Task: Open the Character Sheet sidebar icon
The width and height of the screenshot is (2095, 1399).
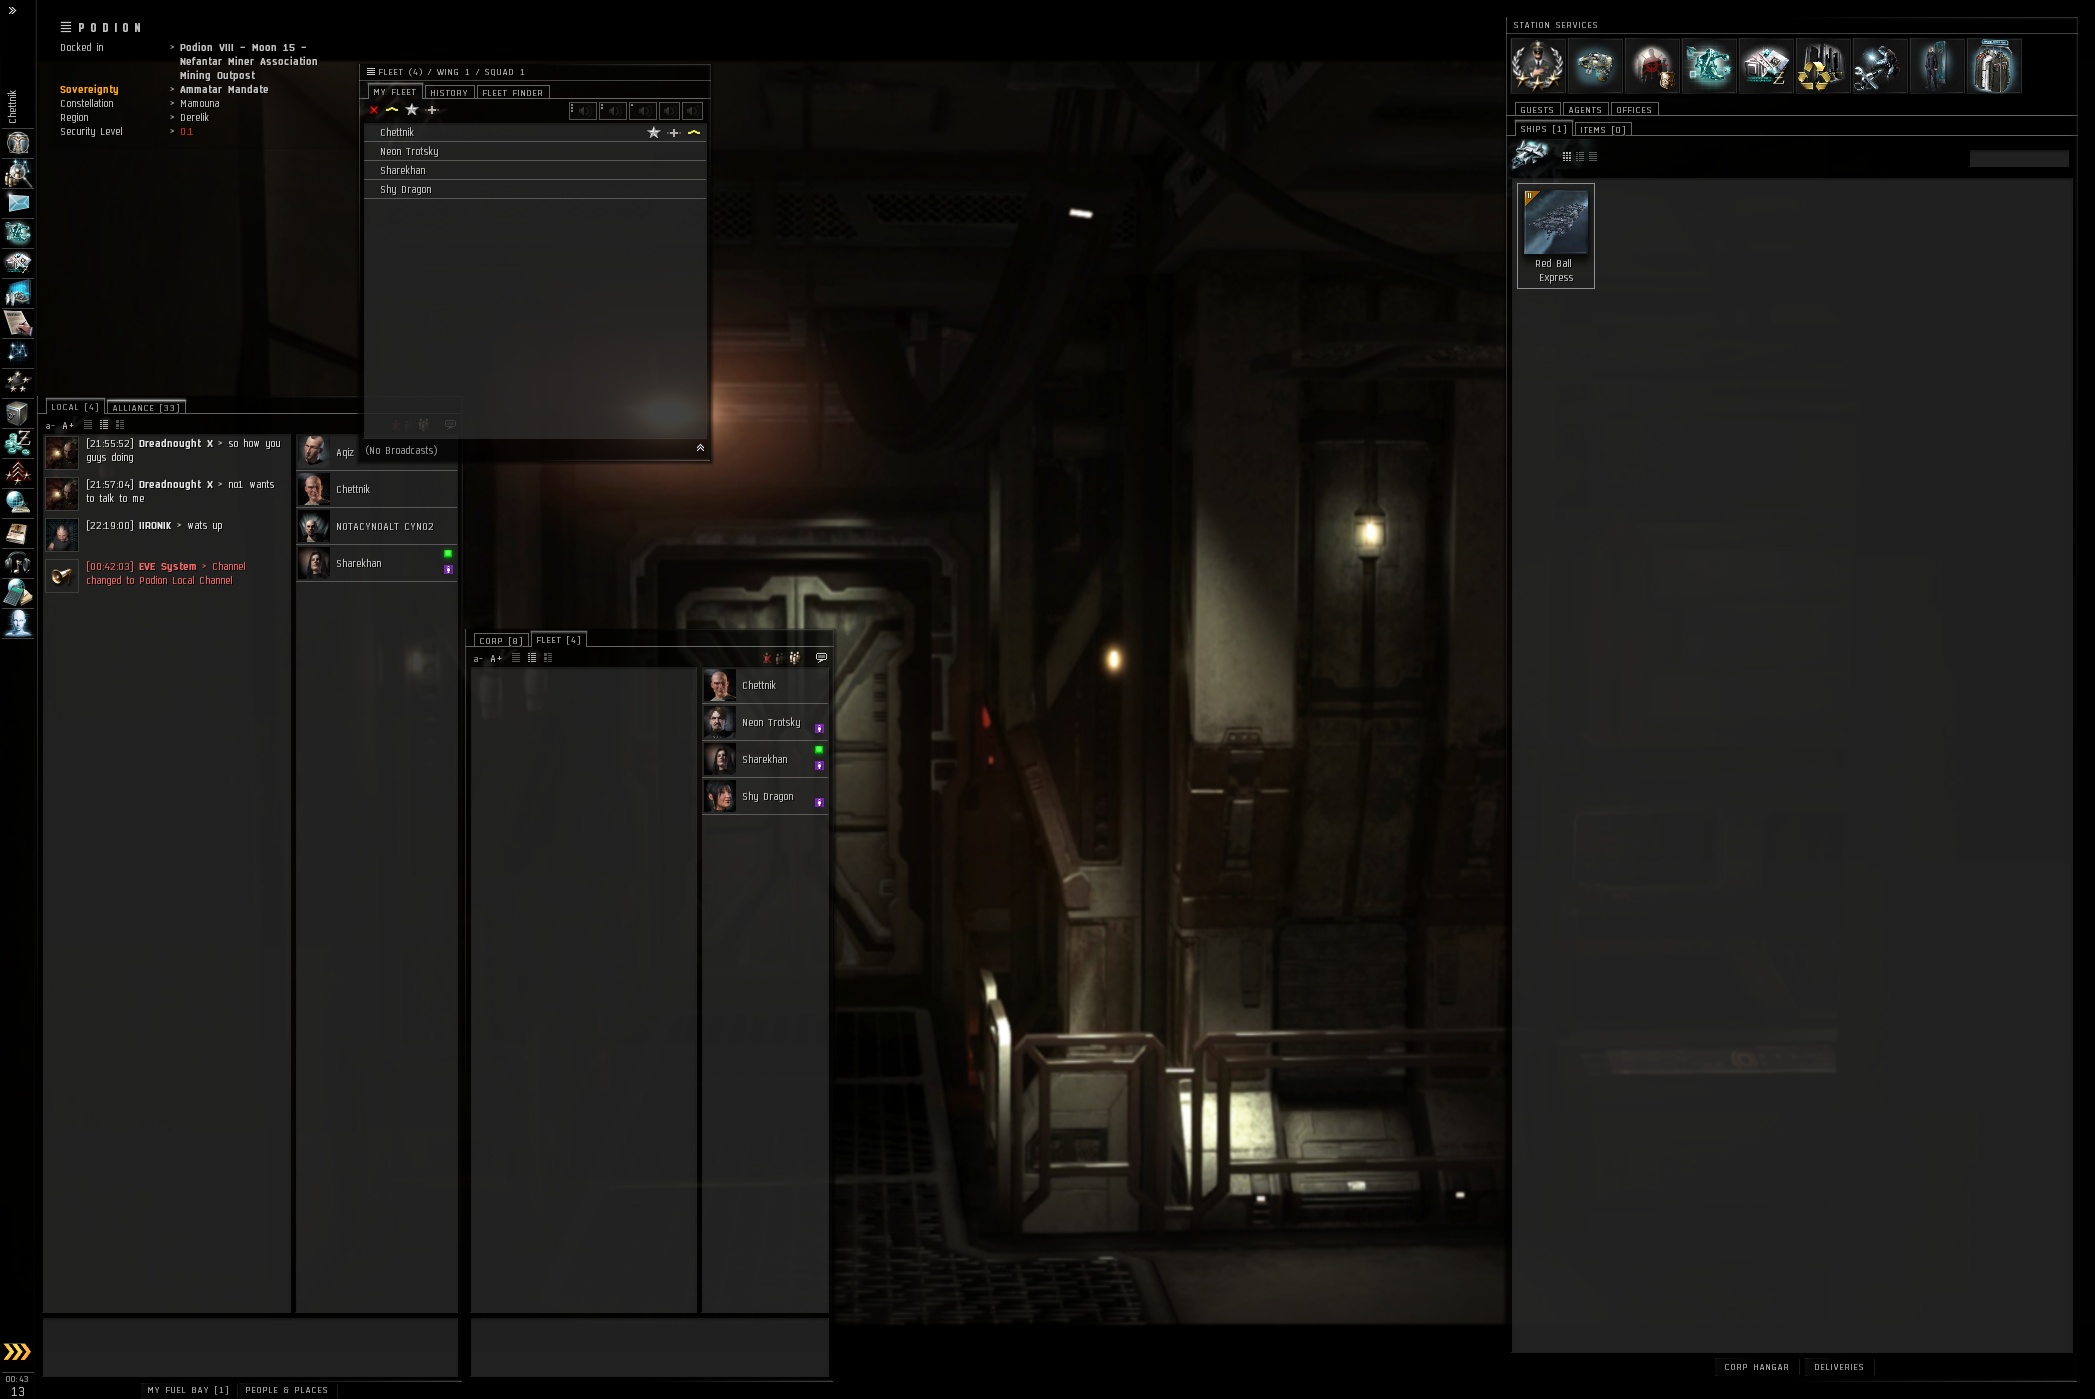Action: point(18,143)
